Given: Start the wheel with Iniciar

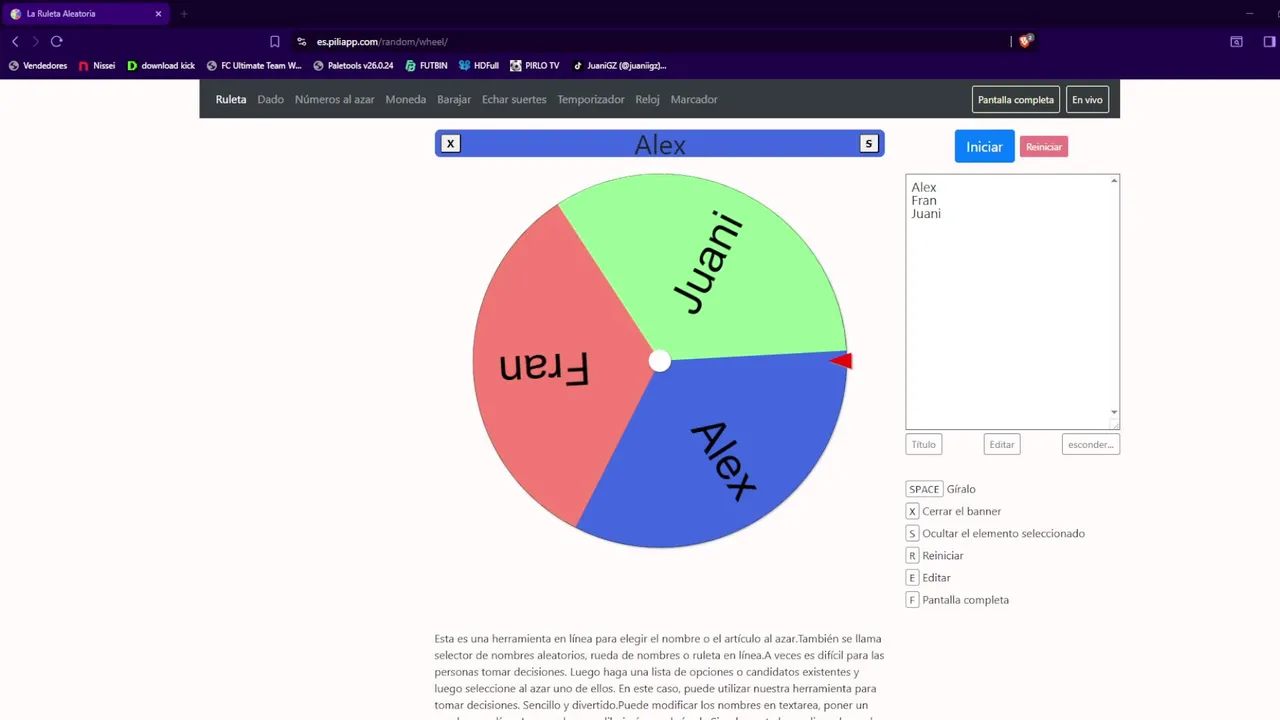Looking at the screenshot, I should click(x=984, y=147).
